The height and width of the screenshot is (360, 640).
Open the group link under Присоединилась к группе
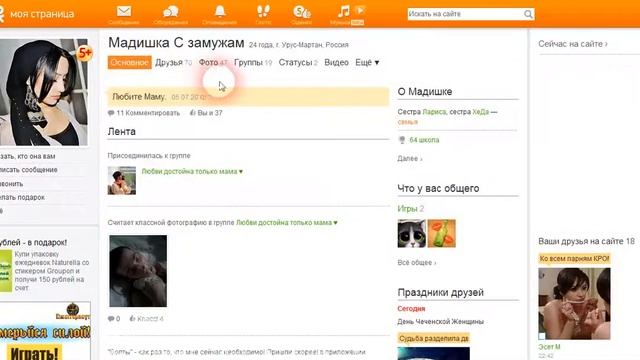pyautogui.click(x=192, y=171)
